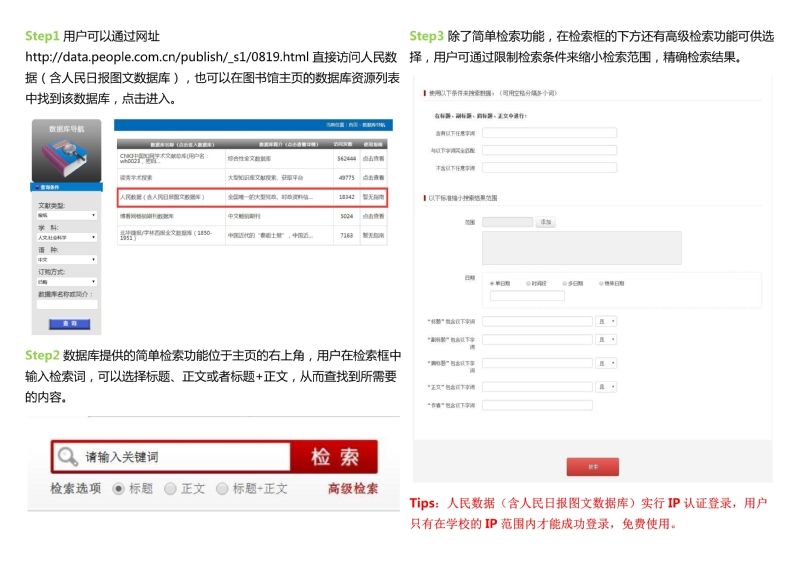
Task: Choose the 多日期 date radio button
Action: coord(565,283)
